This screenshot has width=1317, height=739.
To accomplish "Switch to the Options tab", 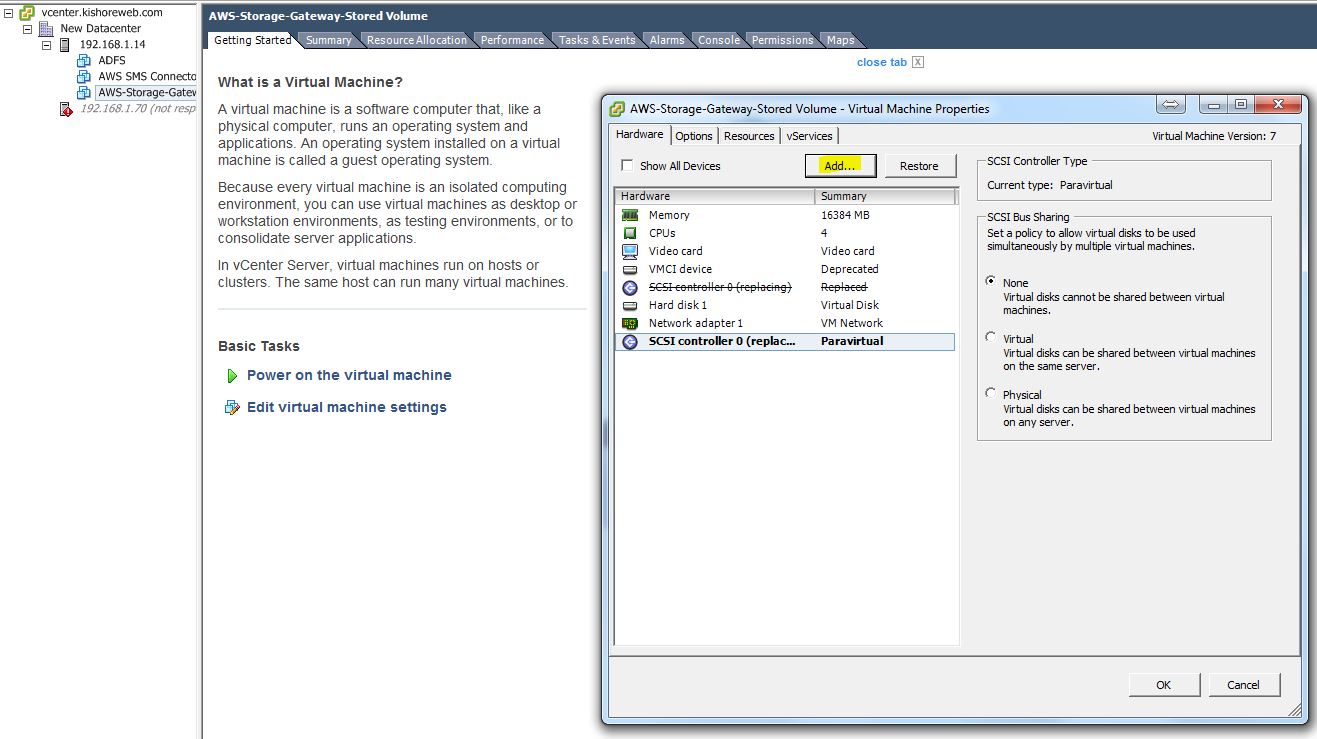I will [693, 136].
